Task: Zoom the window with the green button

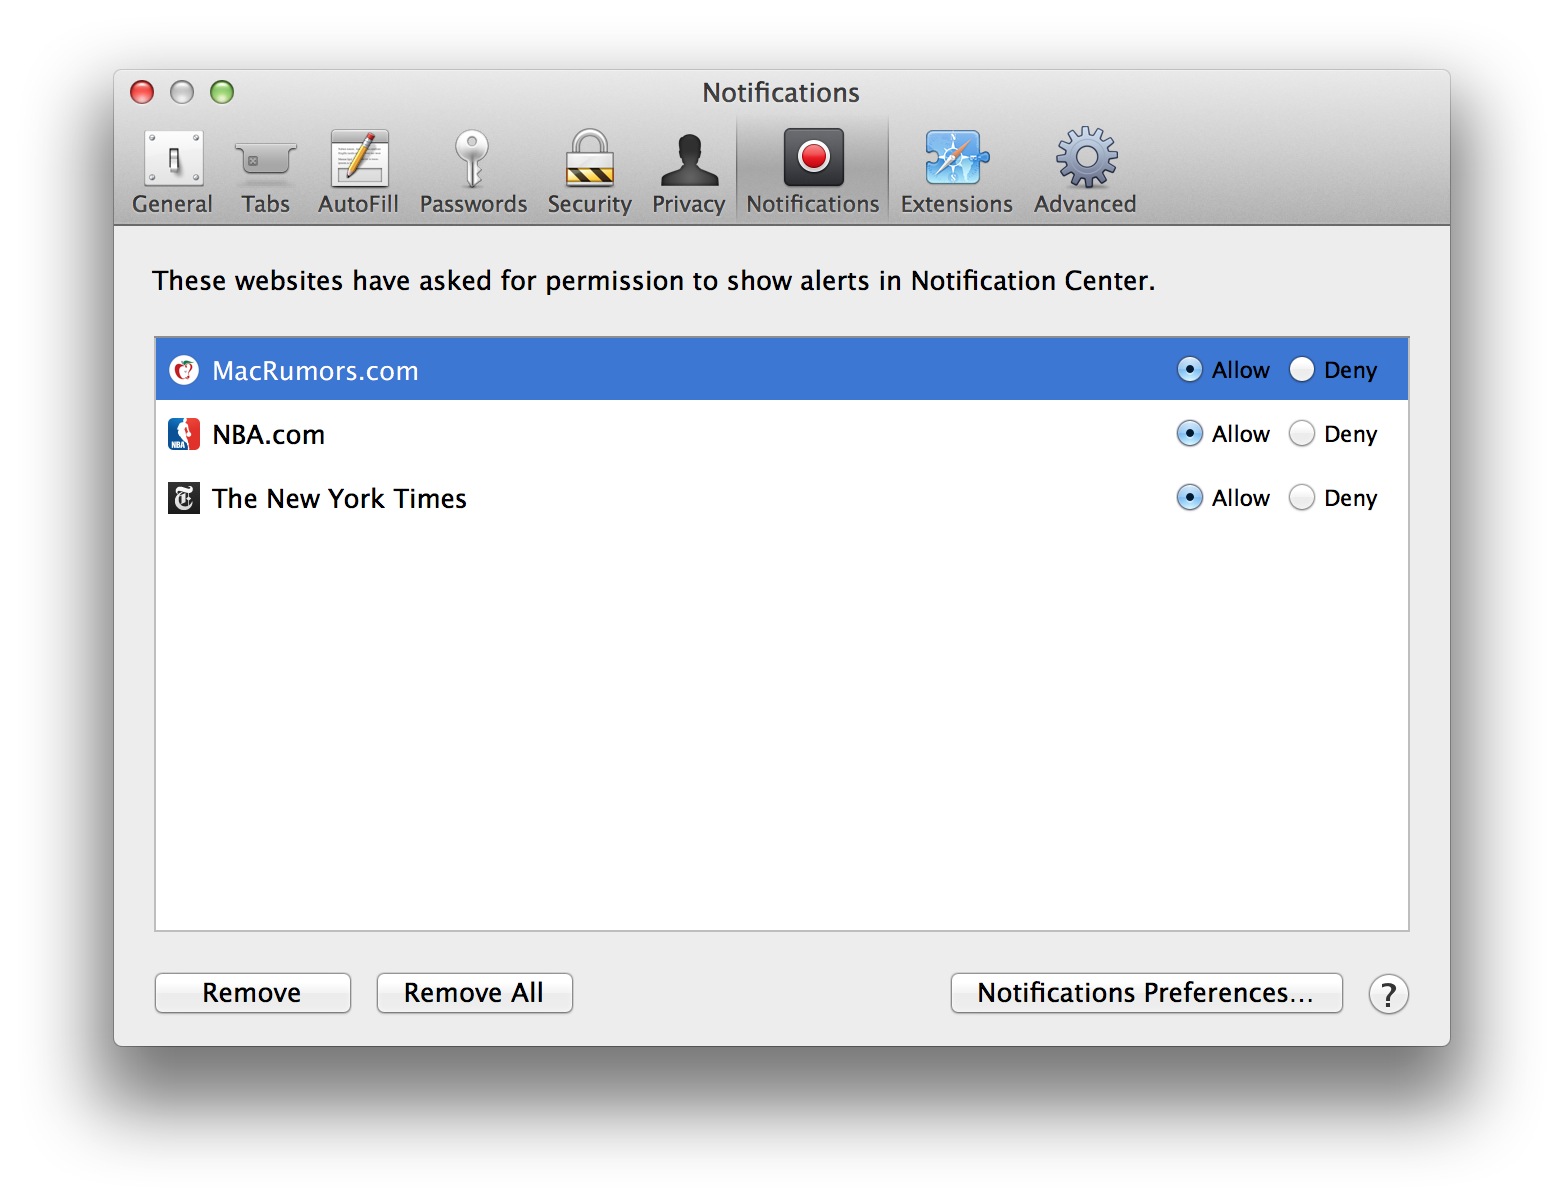Action: tap(222, 92)
